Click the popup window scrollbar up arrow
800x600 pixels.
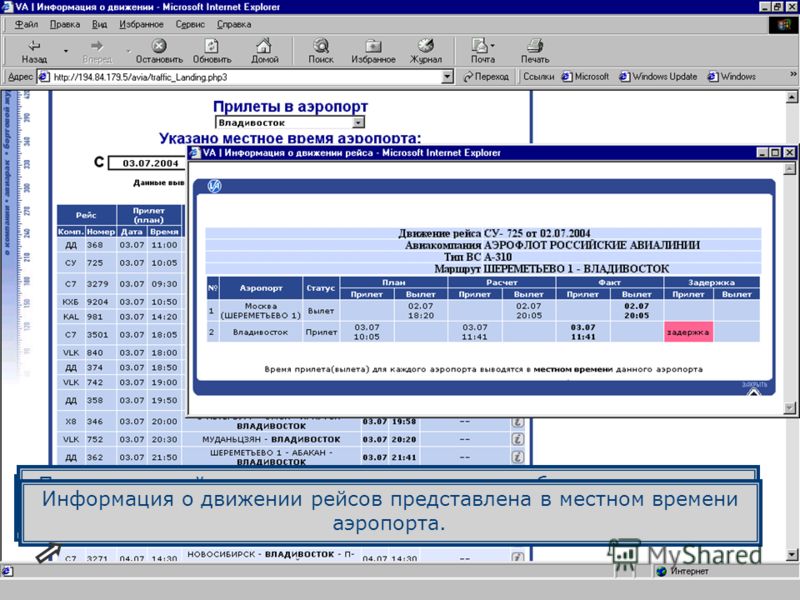pos(790,168)
